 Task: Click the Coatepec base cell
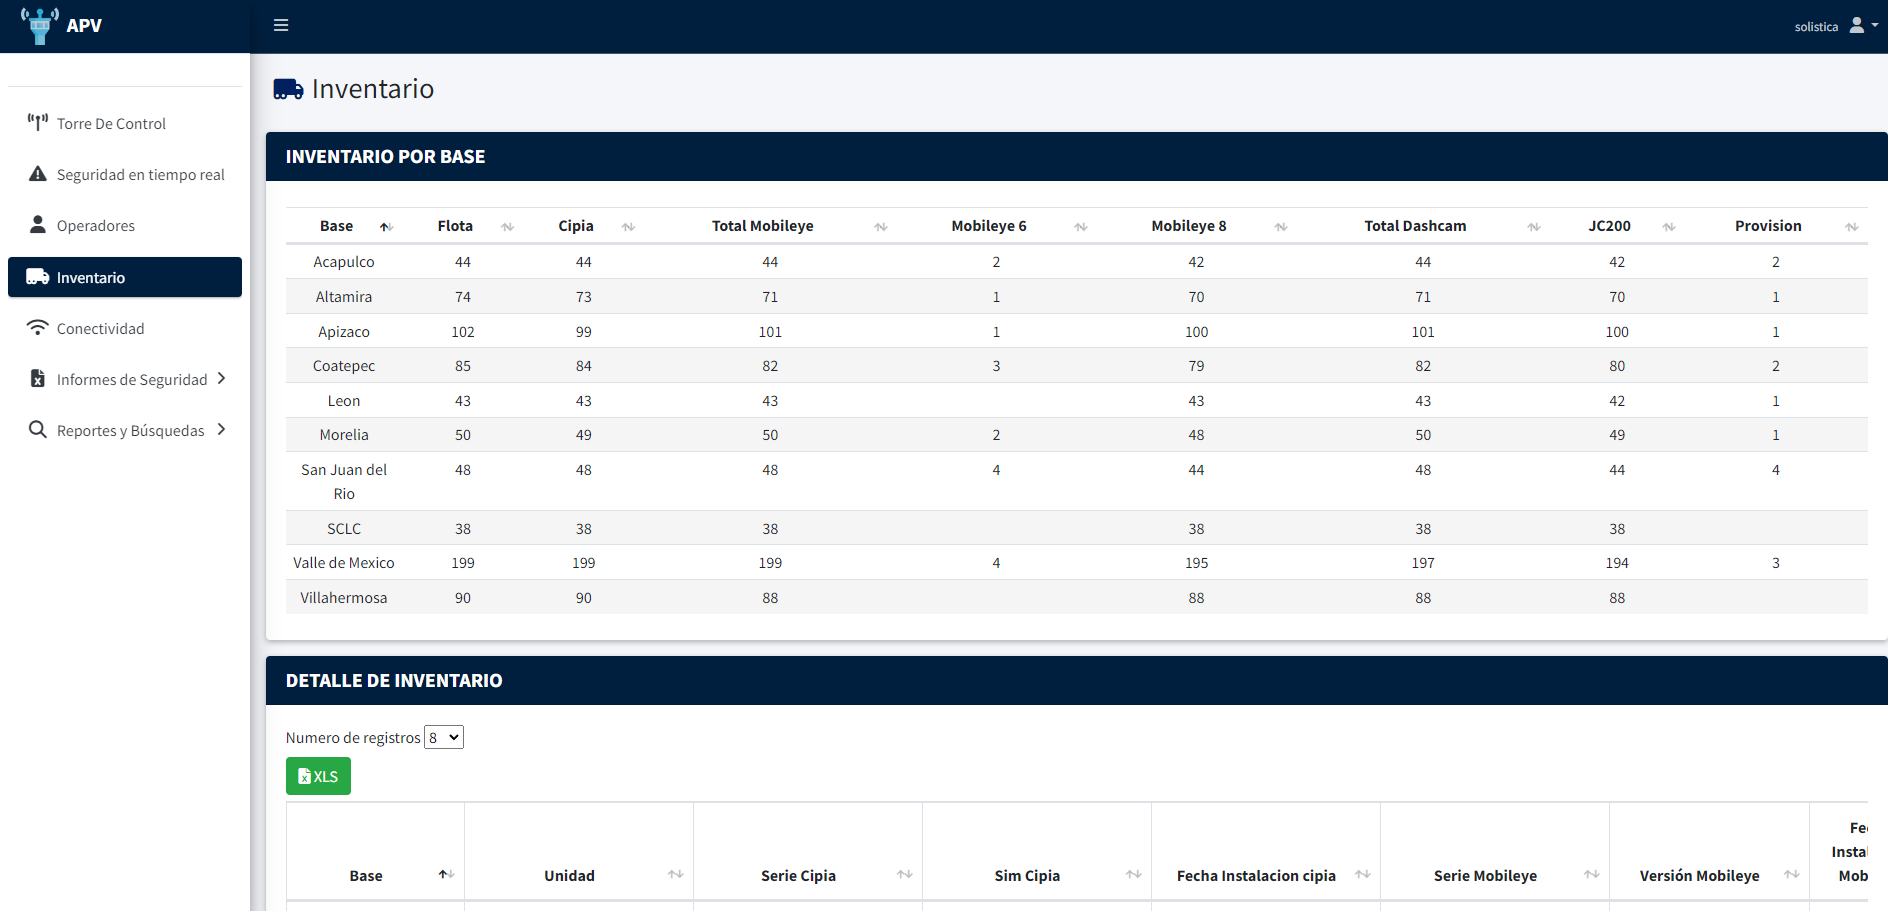tap(344, 366)
